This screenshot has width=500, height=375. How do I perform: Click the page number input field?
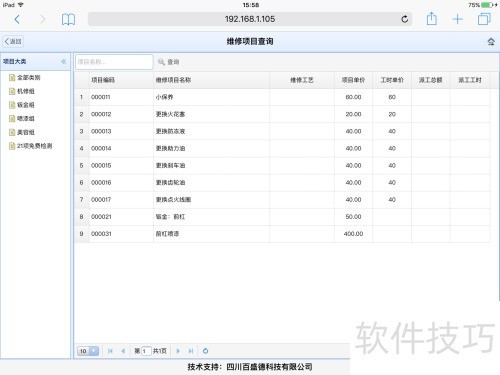coord(146,351)
